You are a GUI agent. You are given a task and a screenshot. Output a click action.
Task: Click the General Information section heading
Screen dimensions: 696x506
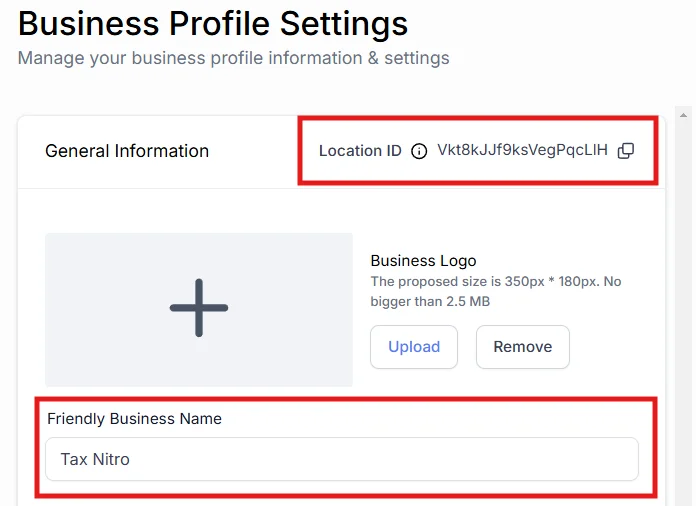click(127, 151)
